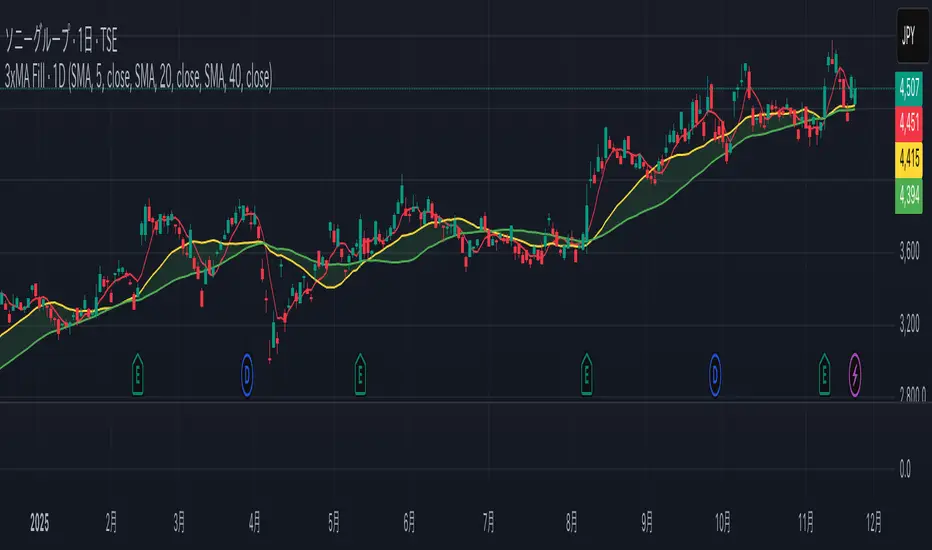
Task: Click the 5月 label on time axis
Action: point(334,523)
